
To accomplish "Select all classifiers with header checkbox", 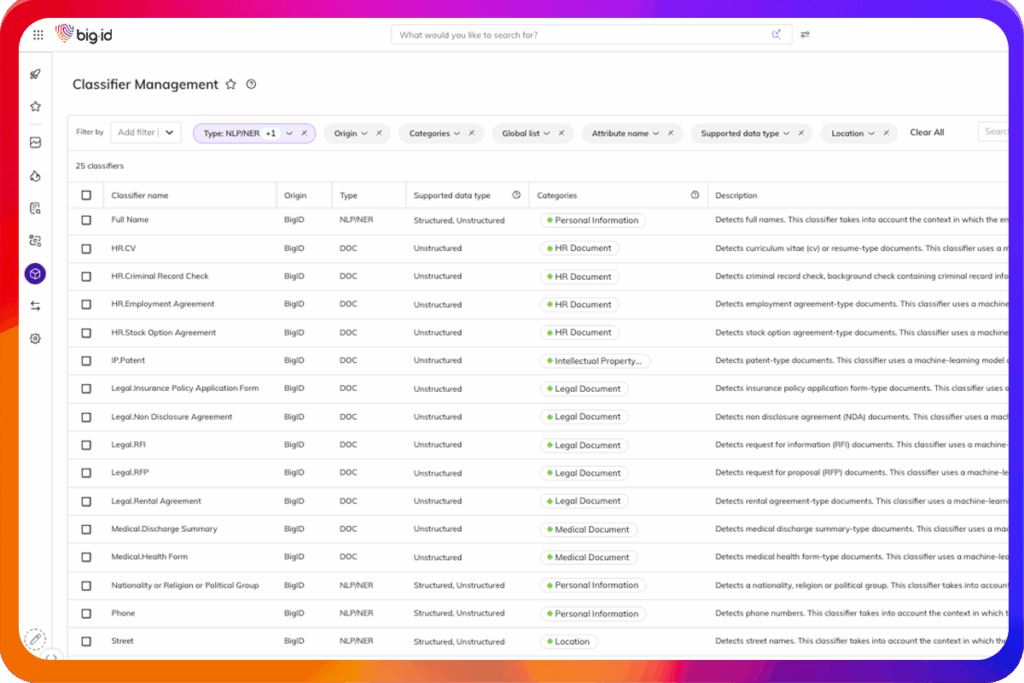I will pyautogui.click(x=86, y=196).
